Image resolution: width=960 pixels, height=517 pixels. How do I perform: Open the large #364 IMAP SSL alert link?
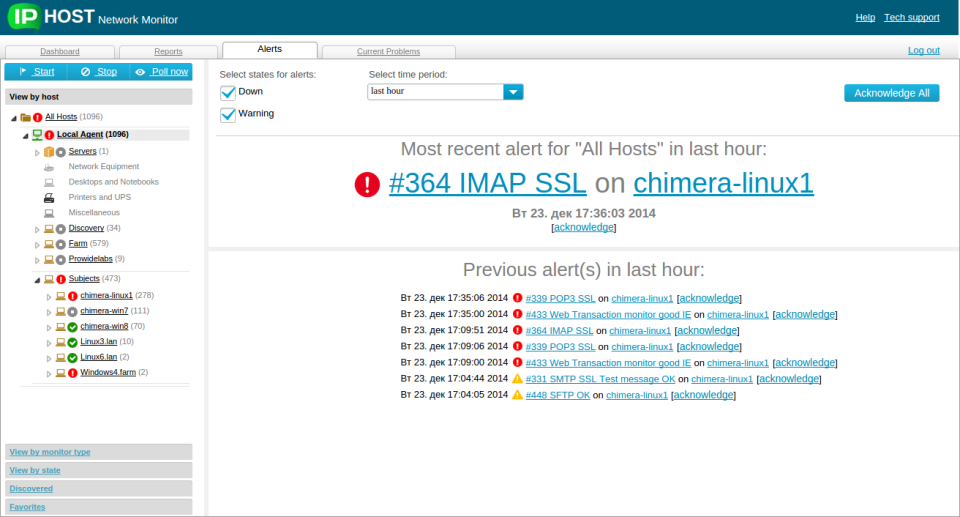(487, 183)
